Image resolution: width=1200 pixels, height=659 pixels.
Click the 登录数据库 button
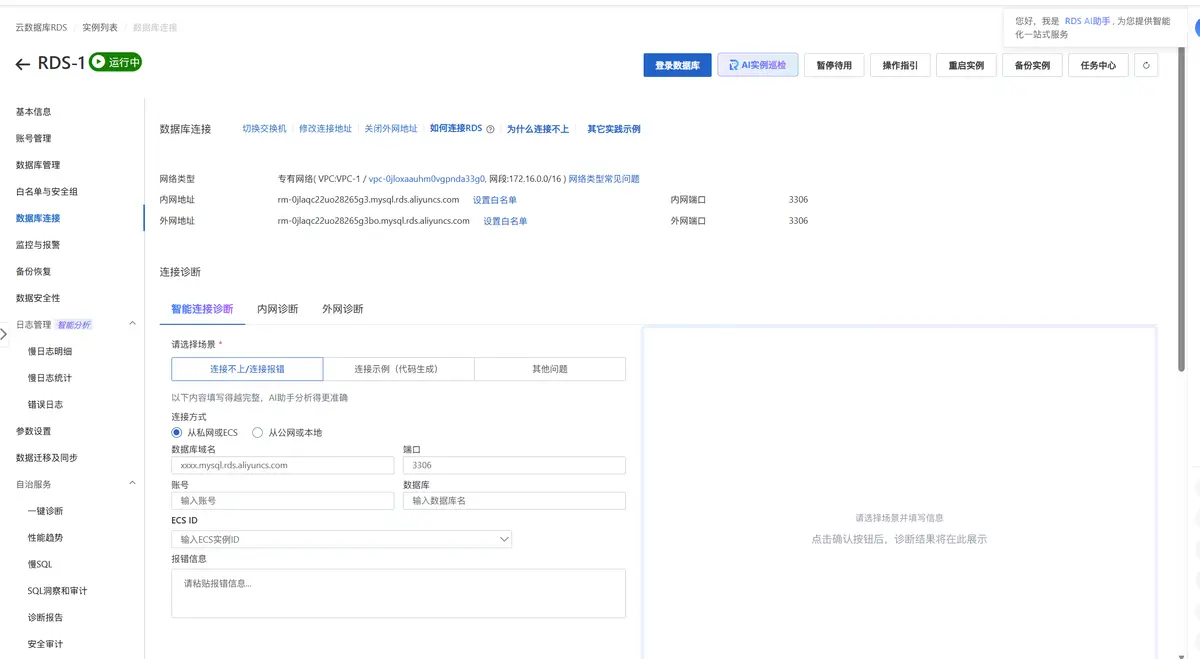[x=677, y=65]
